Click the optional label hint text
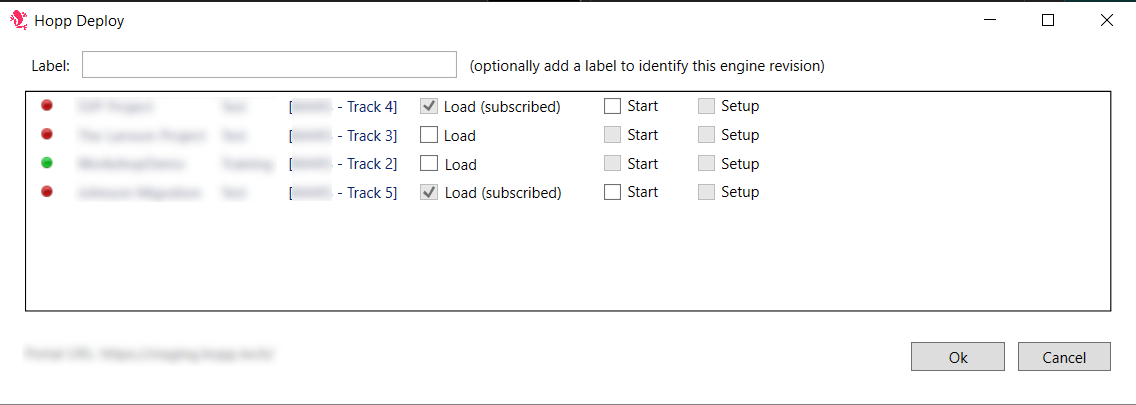The width and height of the screenshot is (1136, 405). 647,66
